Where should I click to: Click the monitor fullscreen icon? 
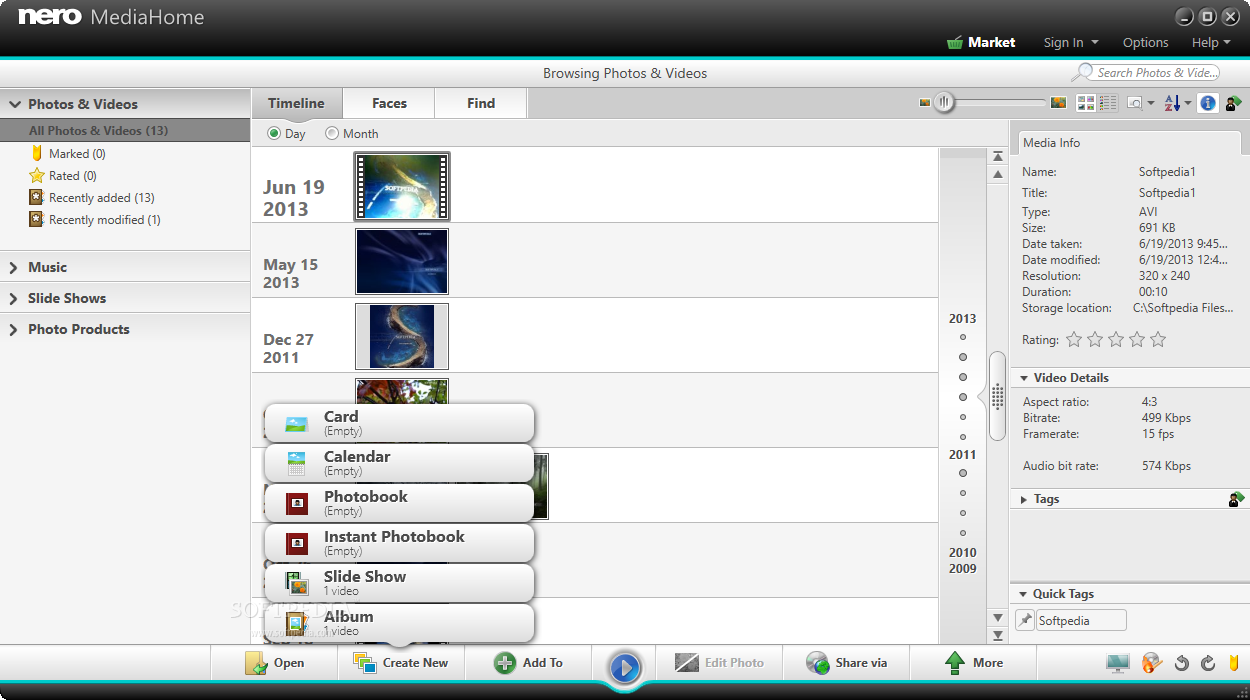tap(1117, 663)
